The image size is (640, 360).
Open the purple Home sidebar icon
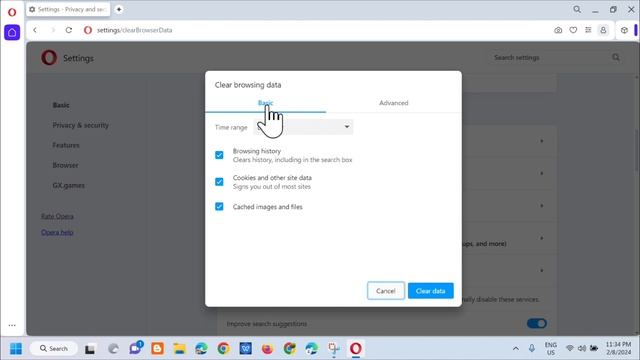coord(12,32)
